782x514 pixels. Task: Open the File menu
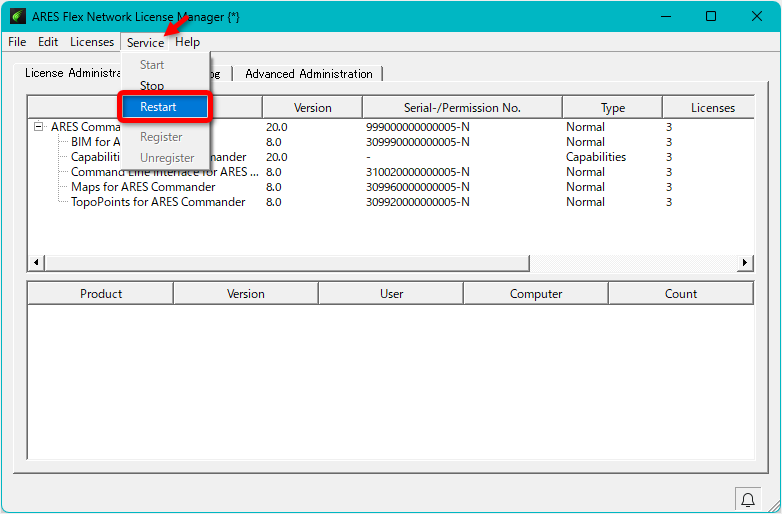[17, 42]
